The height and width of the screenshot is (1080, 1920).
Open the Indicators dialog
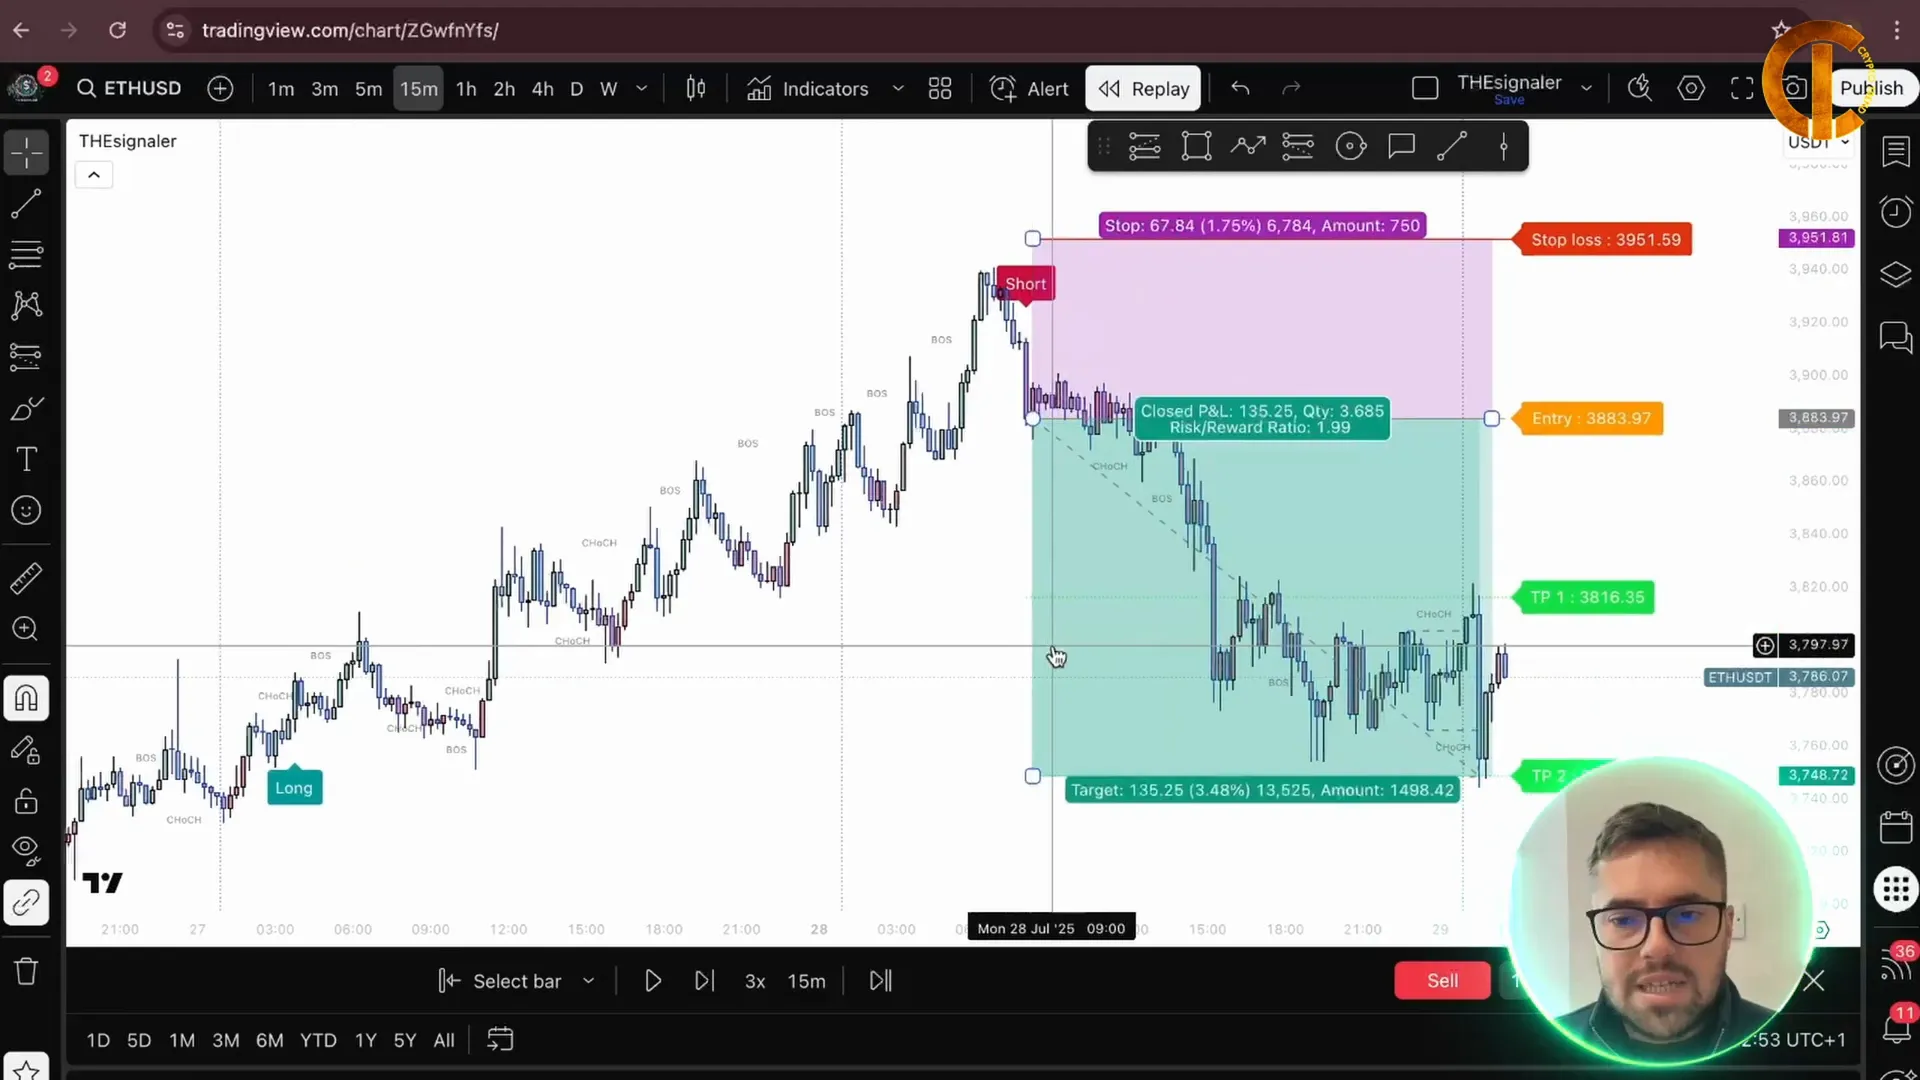tap(808, 88)
